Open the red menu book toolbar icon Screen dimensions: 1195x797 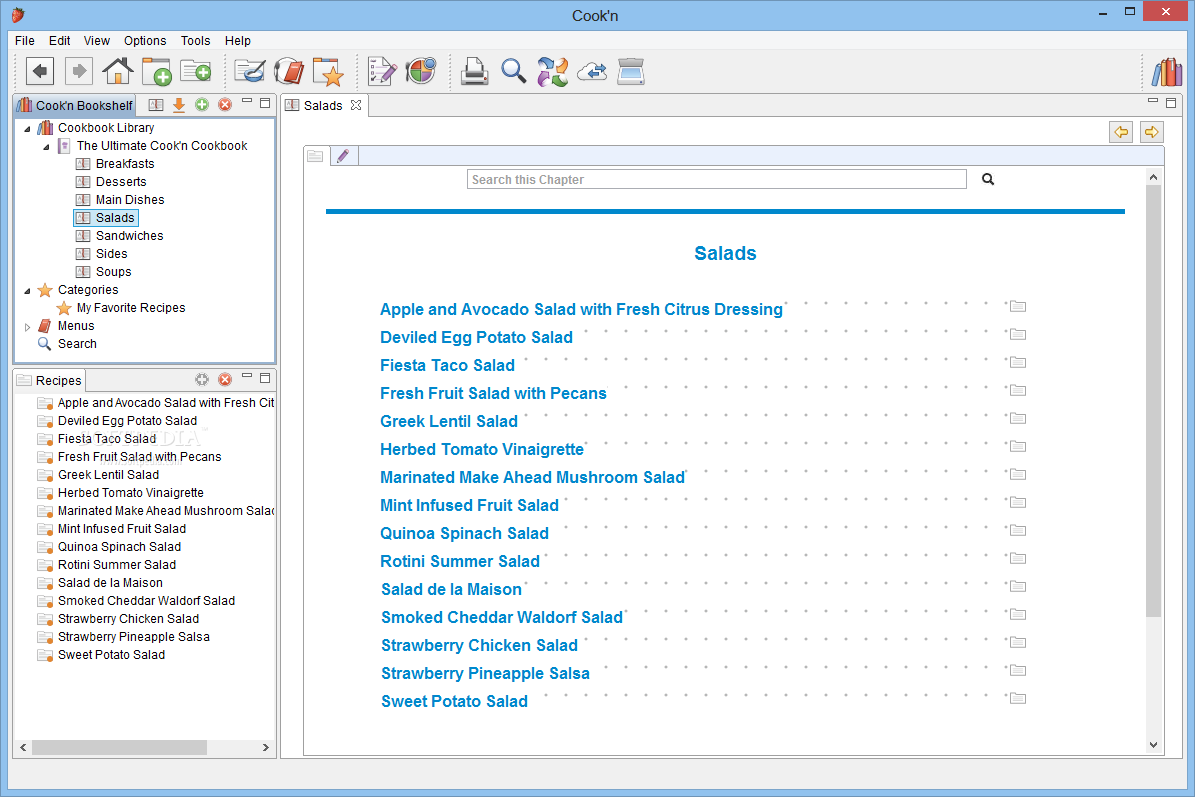[289, 72]
